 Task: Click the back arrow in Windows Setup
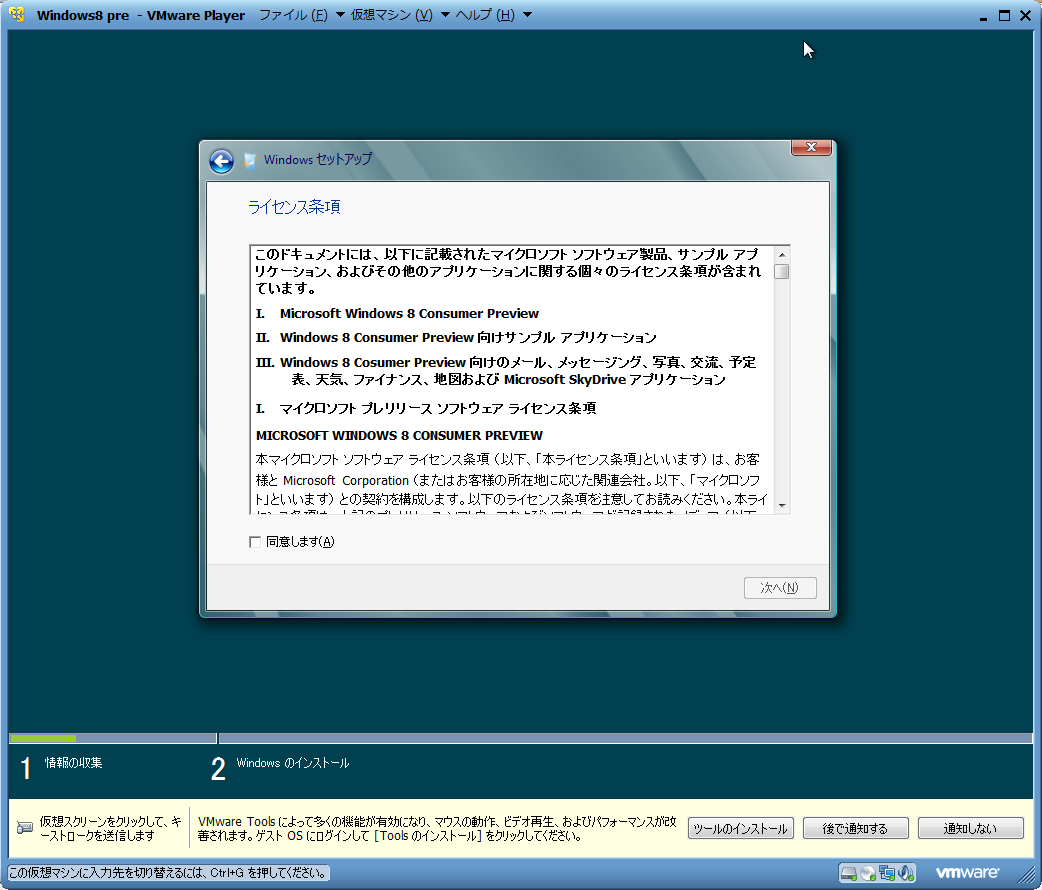[221, 161]
